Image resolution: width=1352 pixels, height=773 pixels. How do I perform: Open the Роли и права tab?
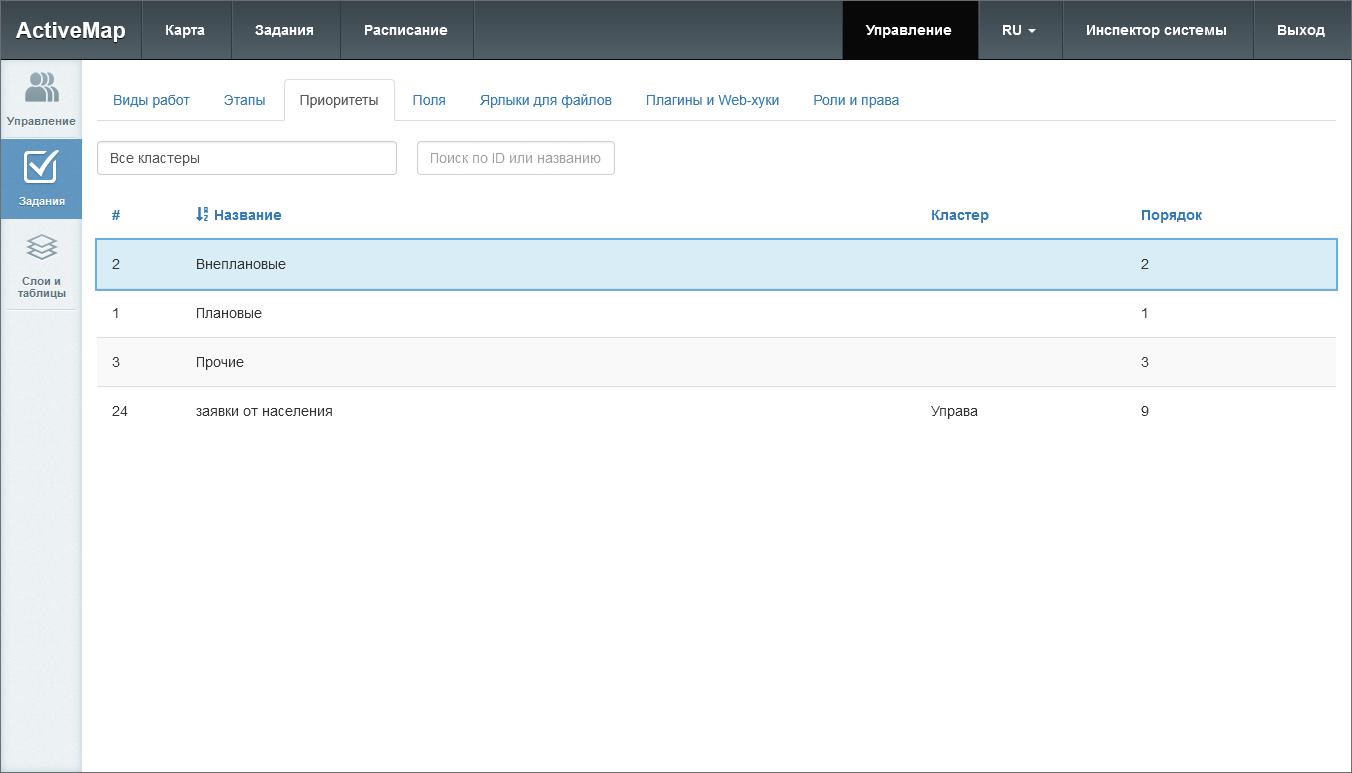[x=856, y=100]
